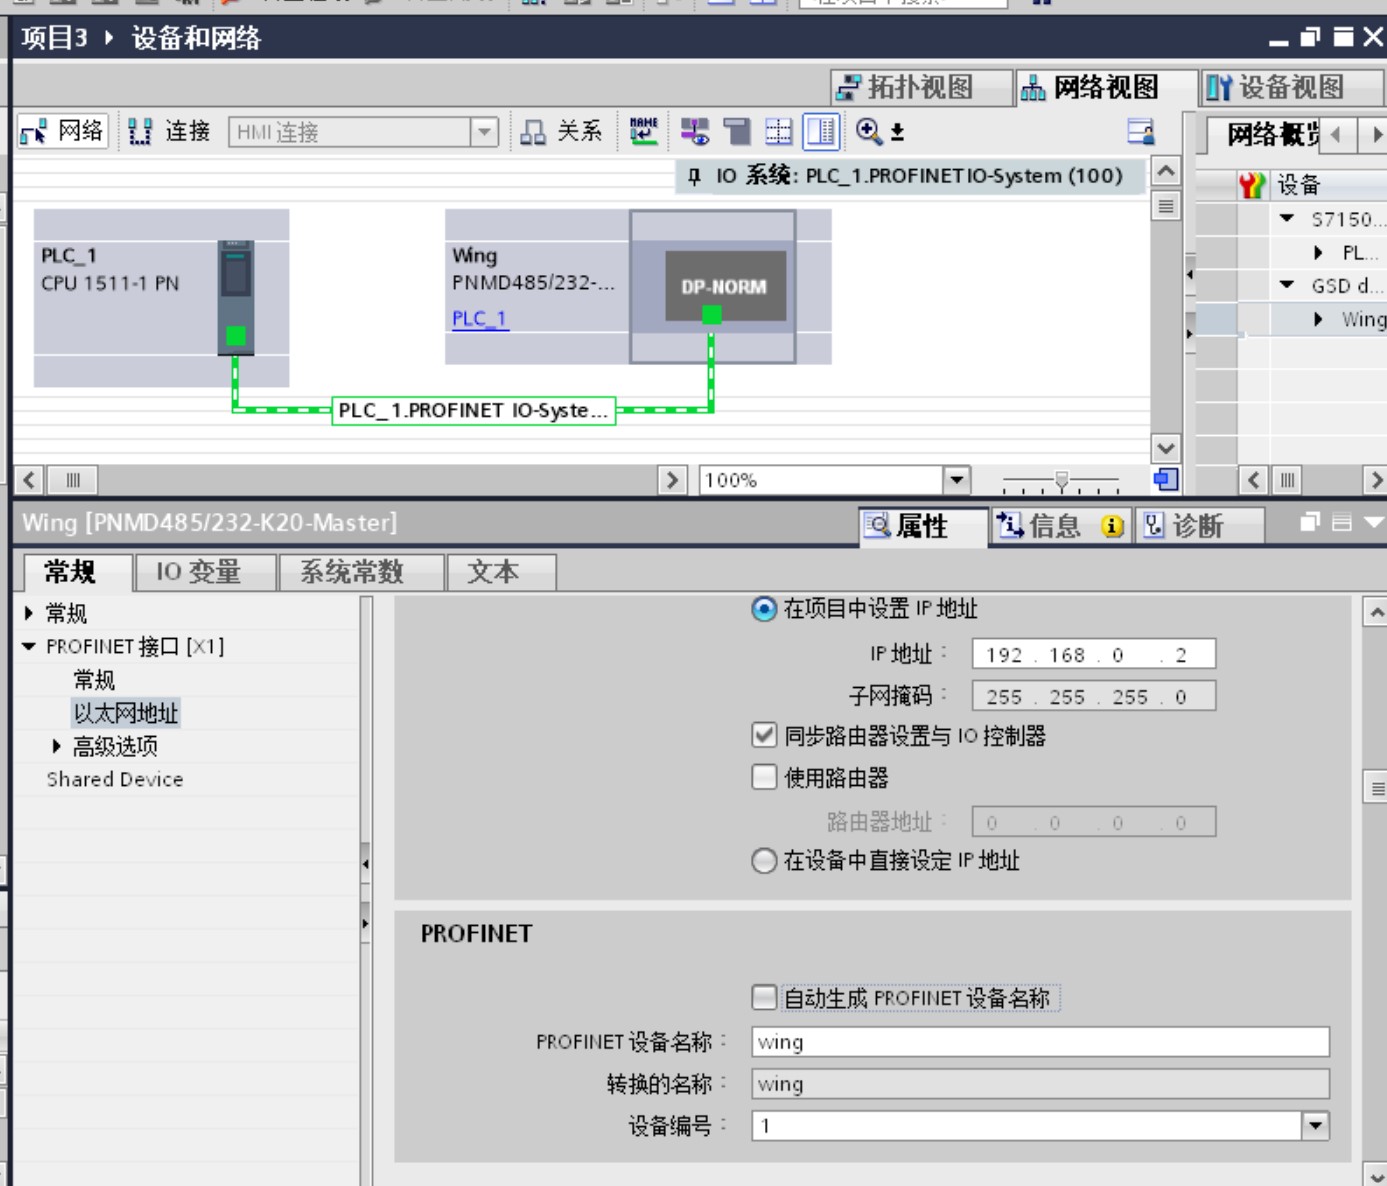Click the float inspector window icon
This screenshot has height=1186, width=1387.
click(x=1310, y=522)
